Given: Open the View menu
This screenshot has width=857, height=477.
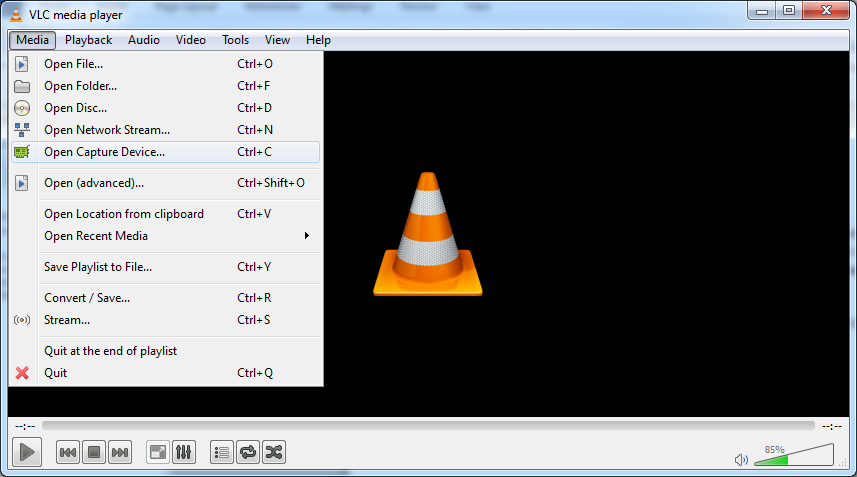Looking at the screenshot, I should pos(277,40).
